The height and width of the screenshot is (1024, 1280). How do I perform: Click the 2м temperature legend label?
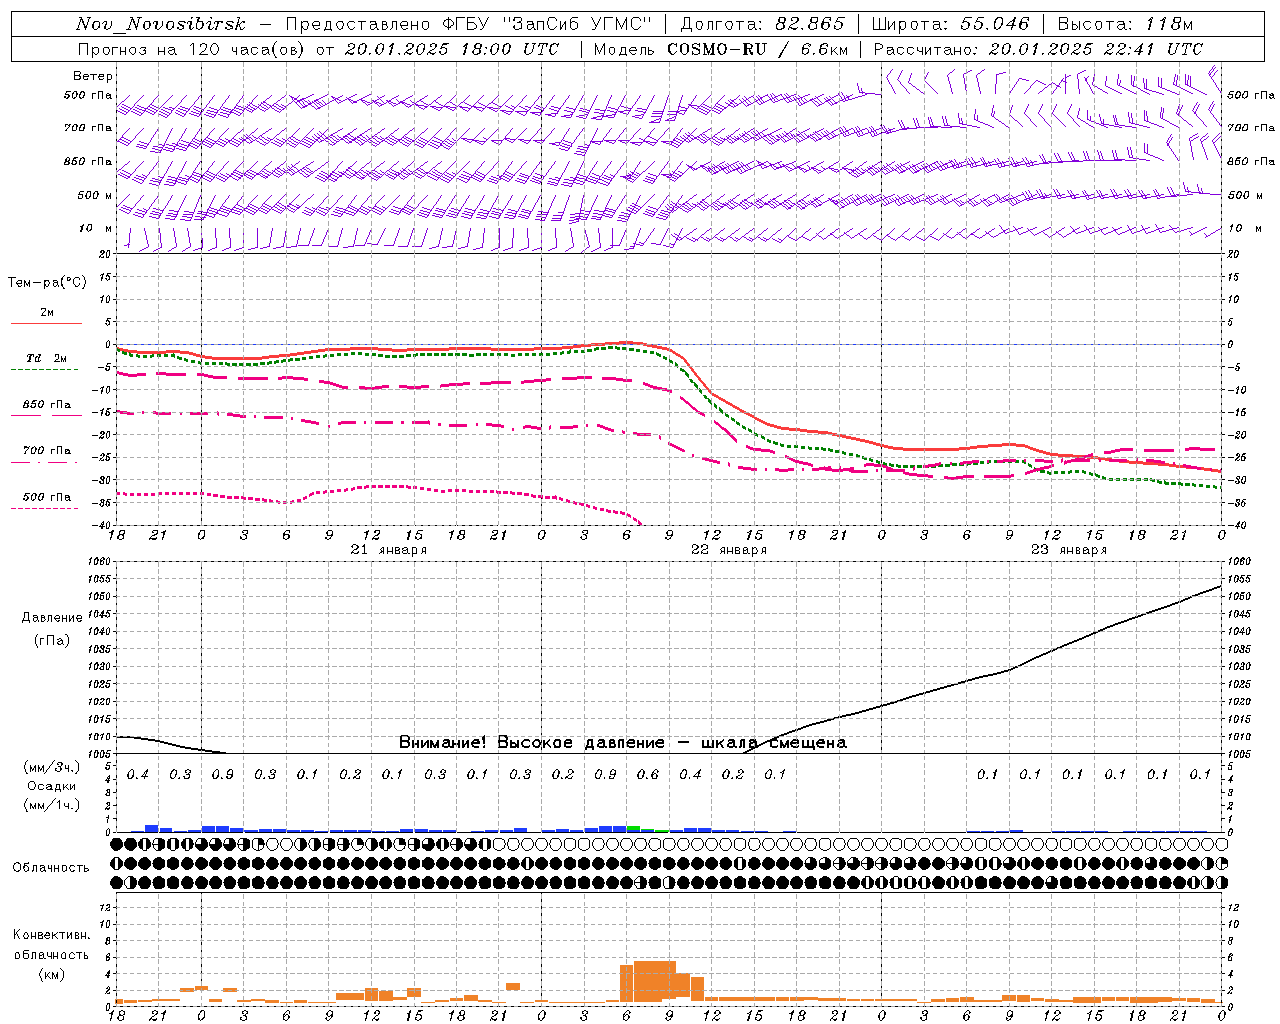47,312
